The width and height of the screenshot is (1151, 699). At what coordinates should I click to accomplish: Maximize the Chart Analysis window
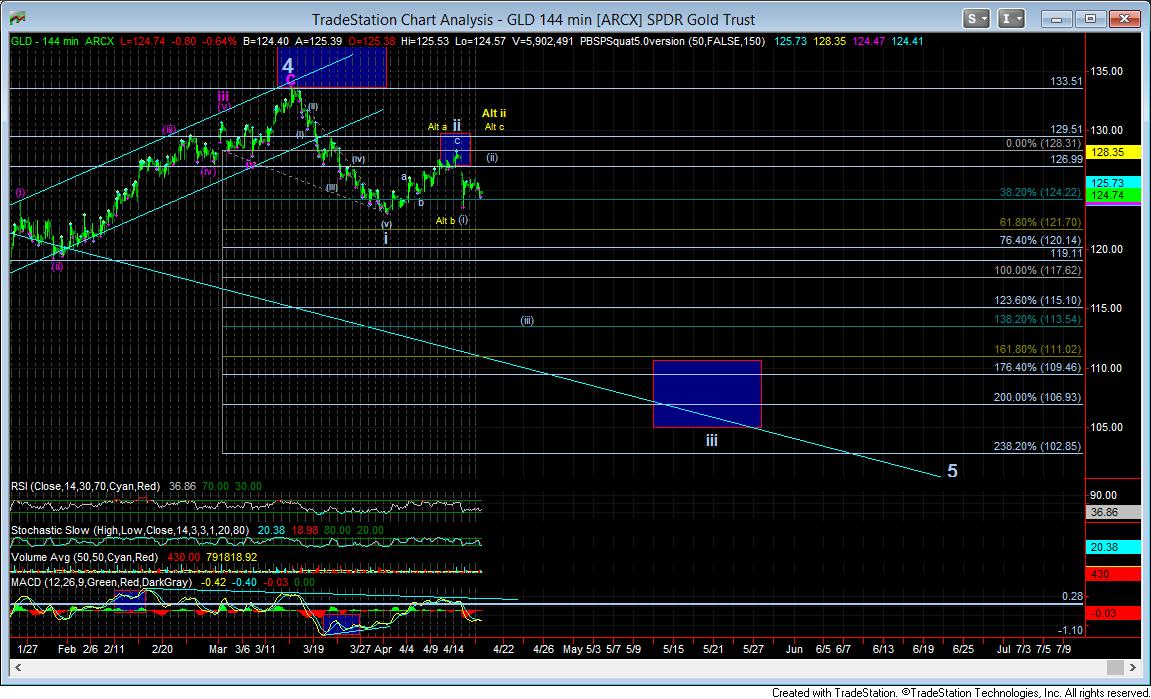1090,18
